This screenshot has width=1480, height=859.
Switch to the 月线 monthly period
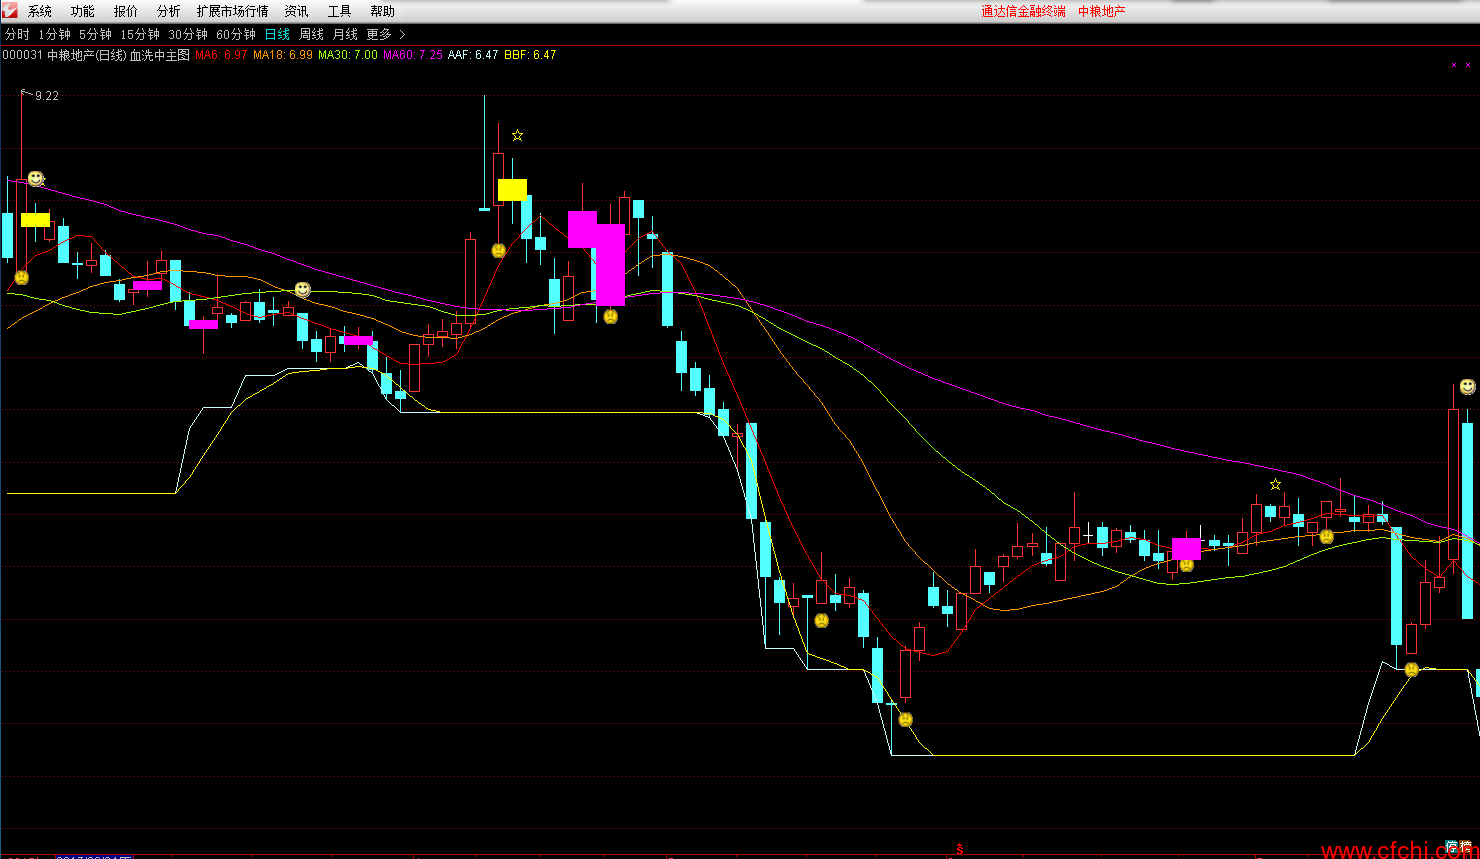click(345, 35)
